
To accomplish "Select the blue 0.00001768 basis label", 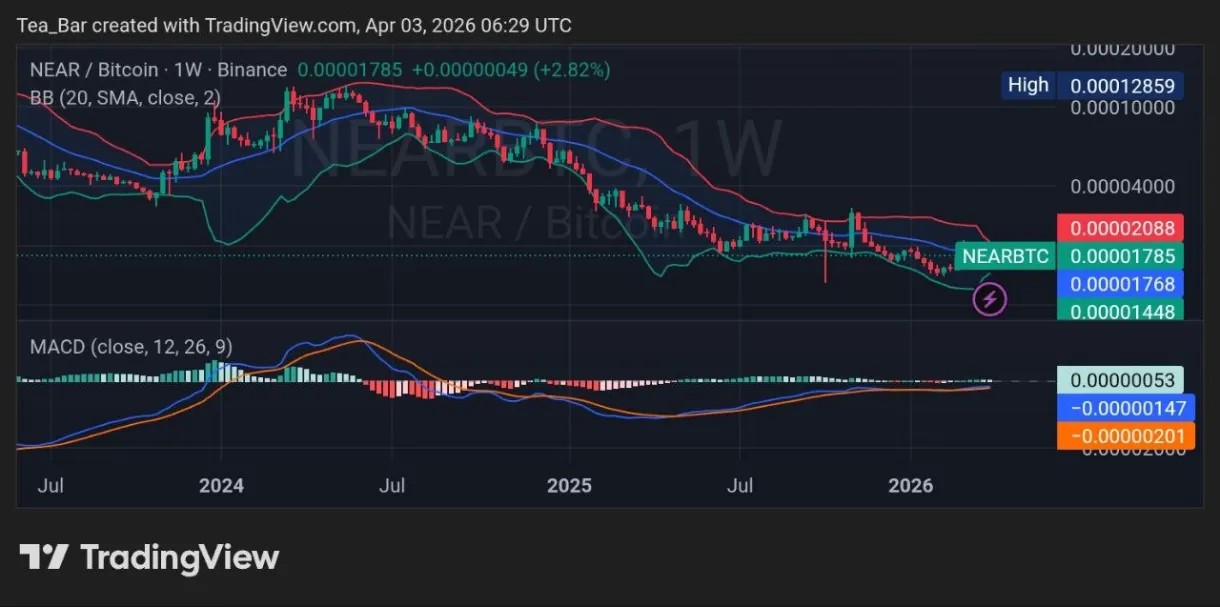I will [x=1120, y=285].
